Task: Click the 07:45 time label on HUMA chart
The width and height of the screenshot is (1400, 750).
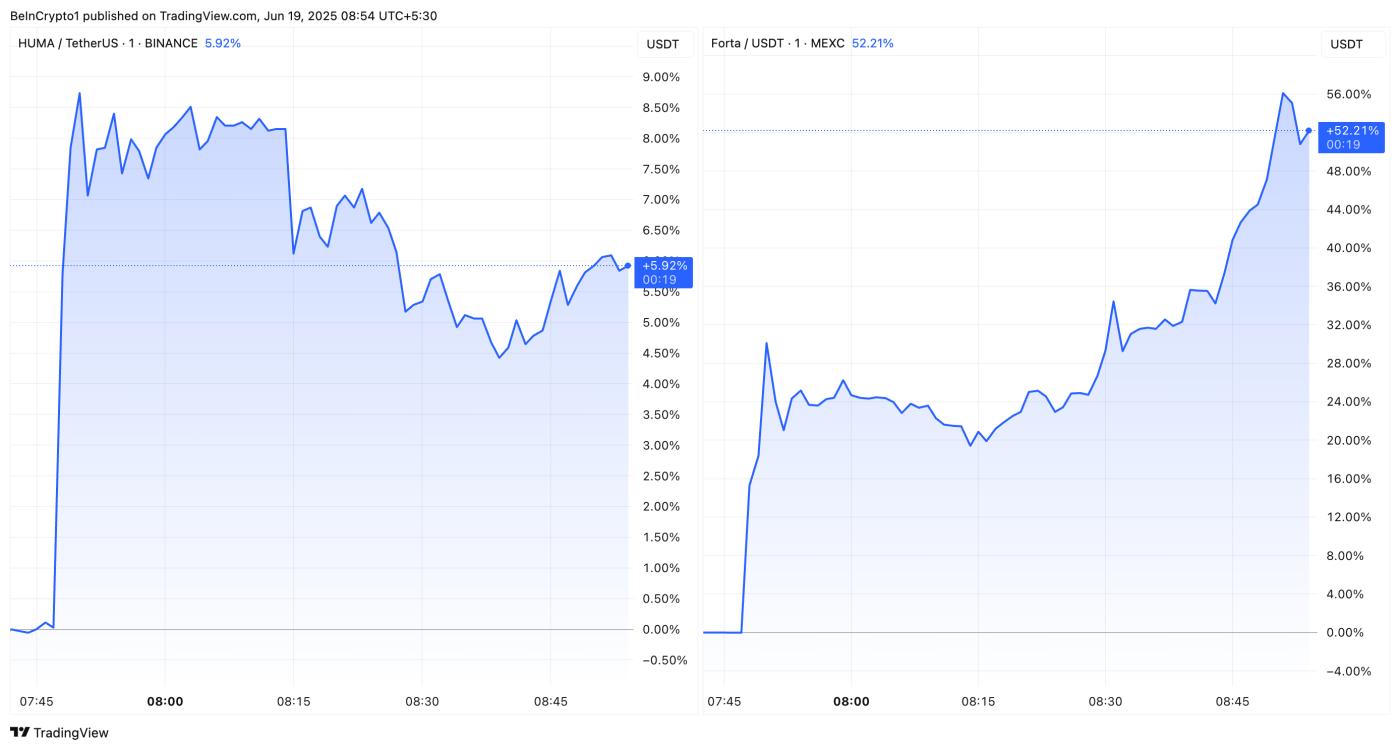Action: coord(37,702)
